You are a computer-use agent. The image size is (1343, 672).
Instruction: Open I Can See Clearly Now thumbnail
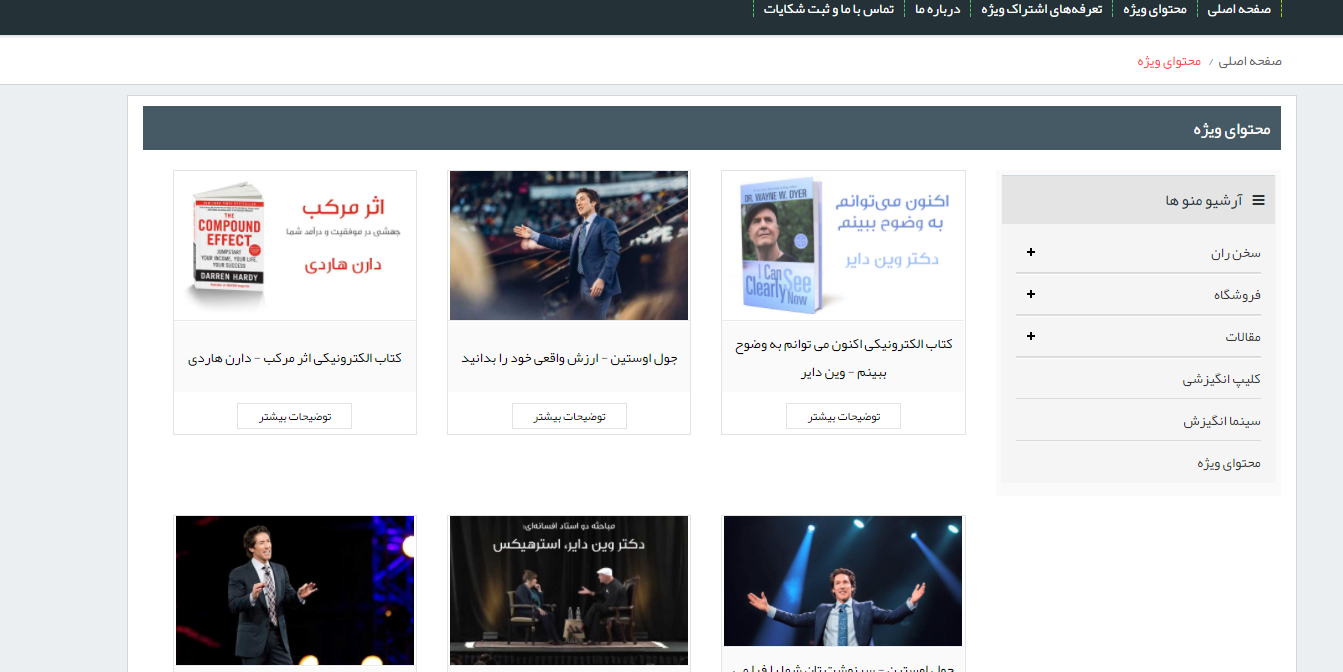[x=843, y=245]
